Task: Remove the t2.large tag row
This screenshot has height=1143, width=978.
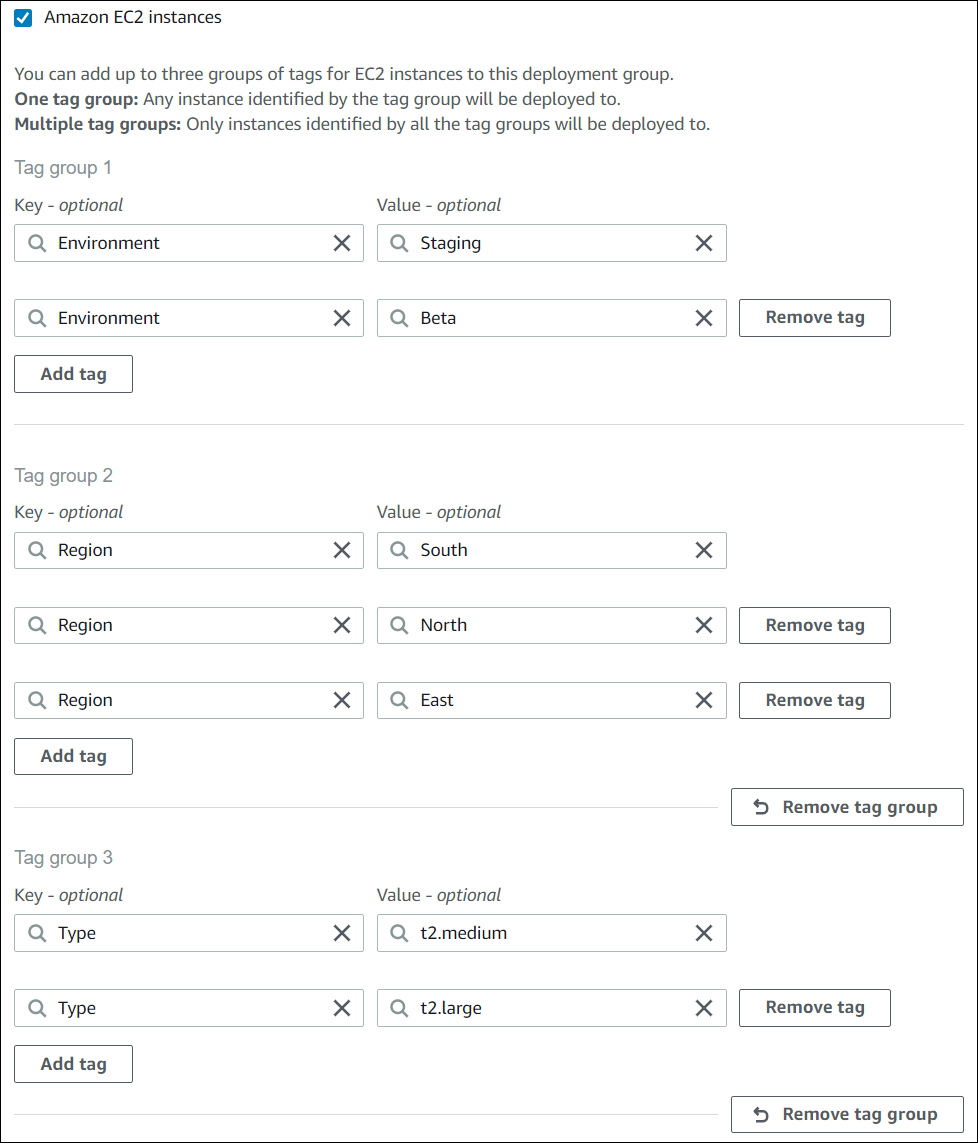Action: [814, 1008]
